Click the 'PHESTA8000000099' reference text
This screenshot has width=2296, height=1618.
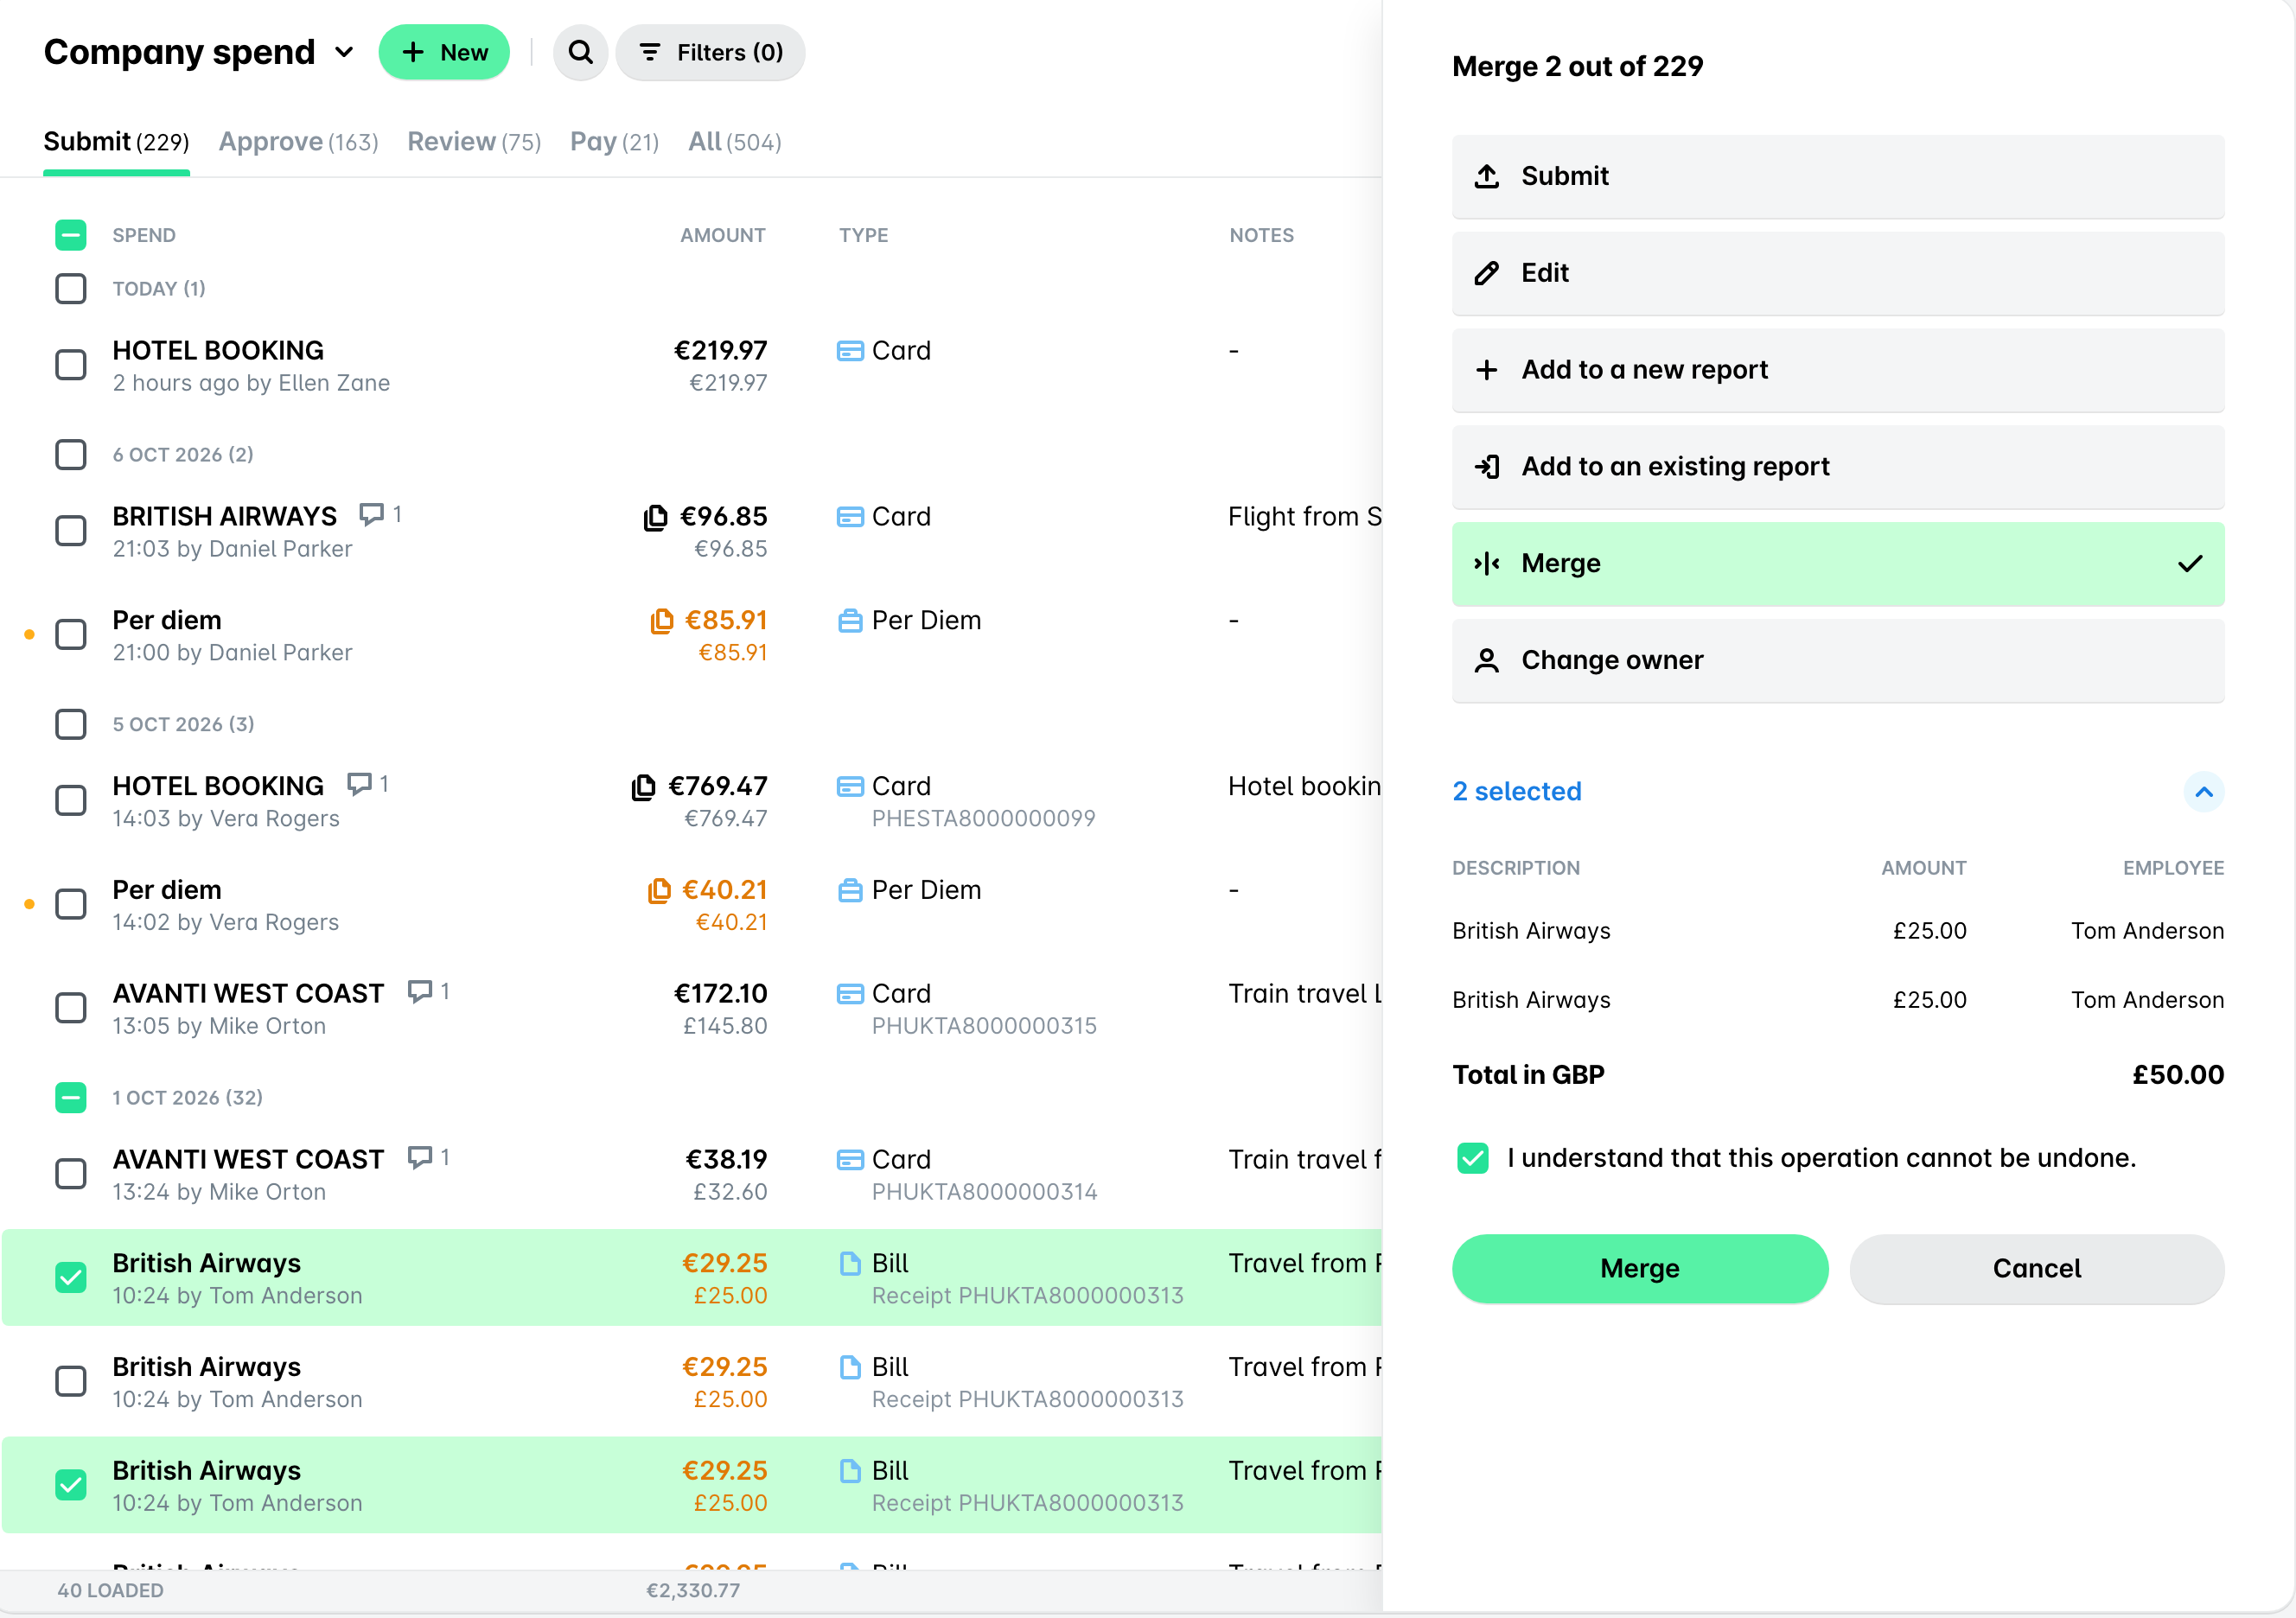pos(984,818)
